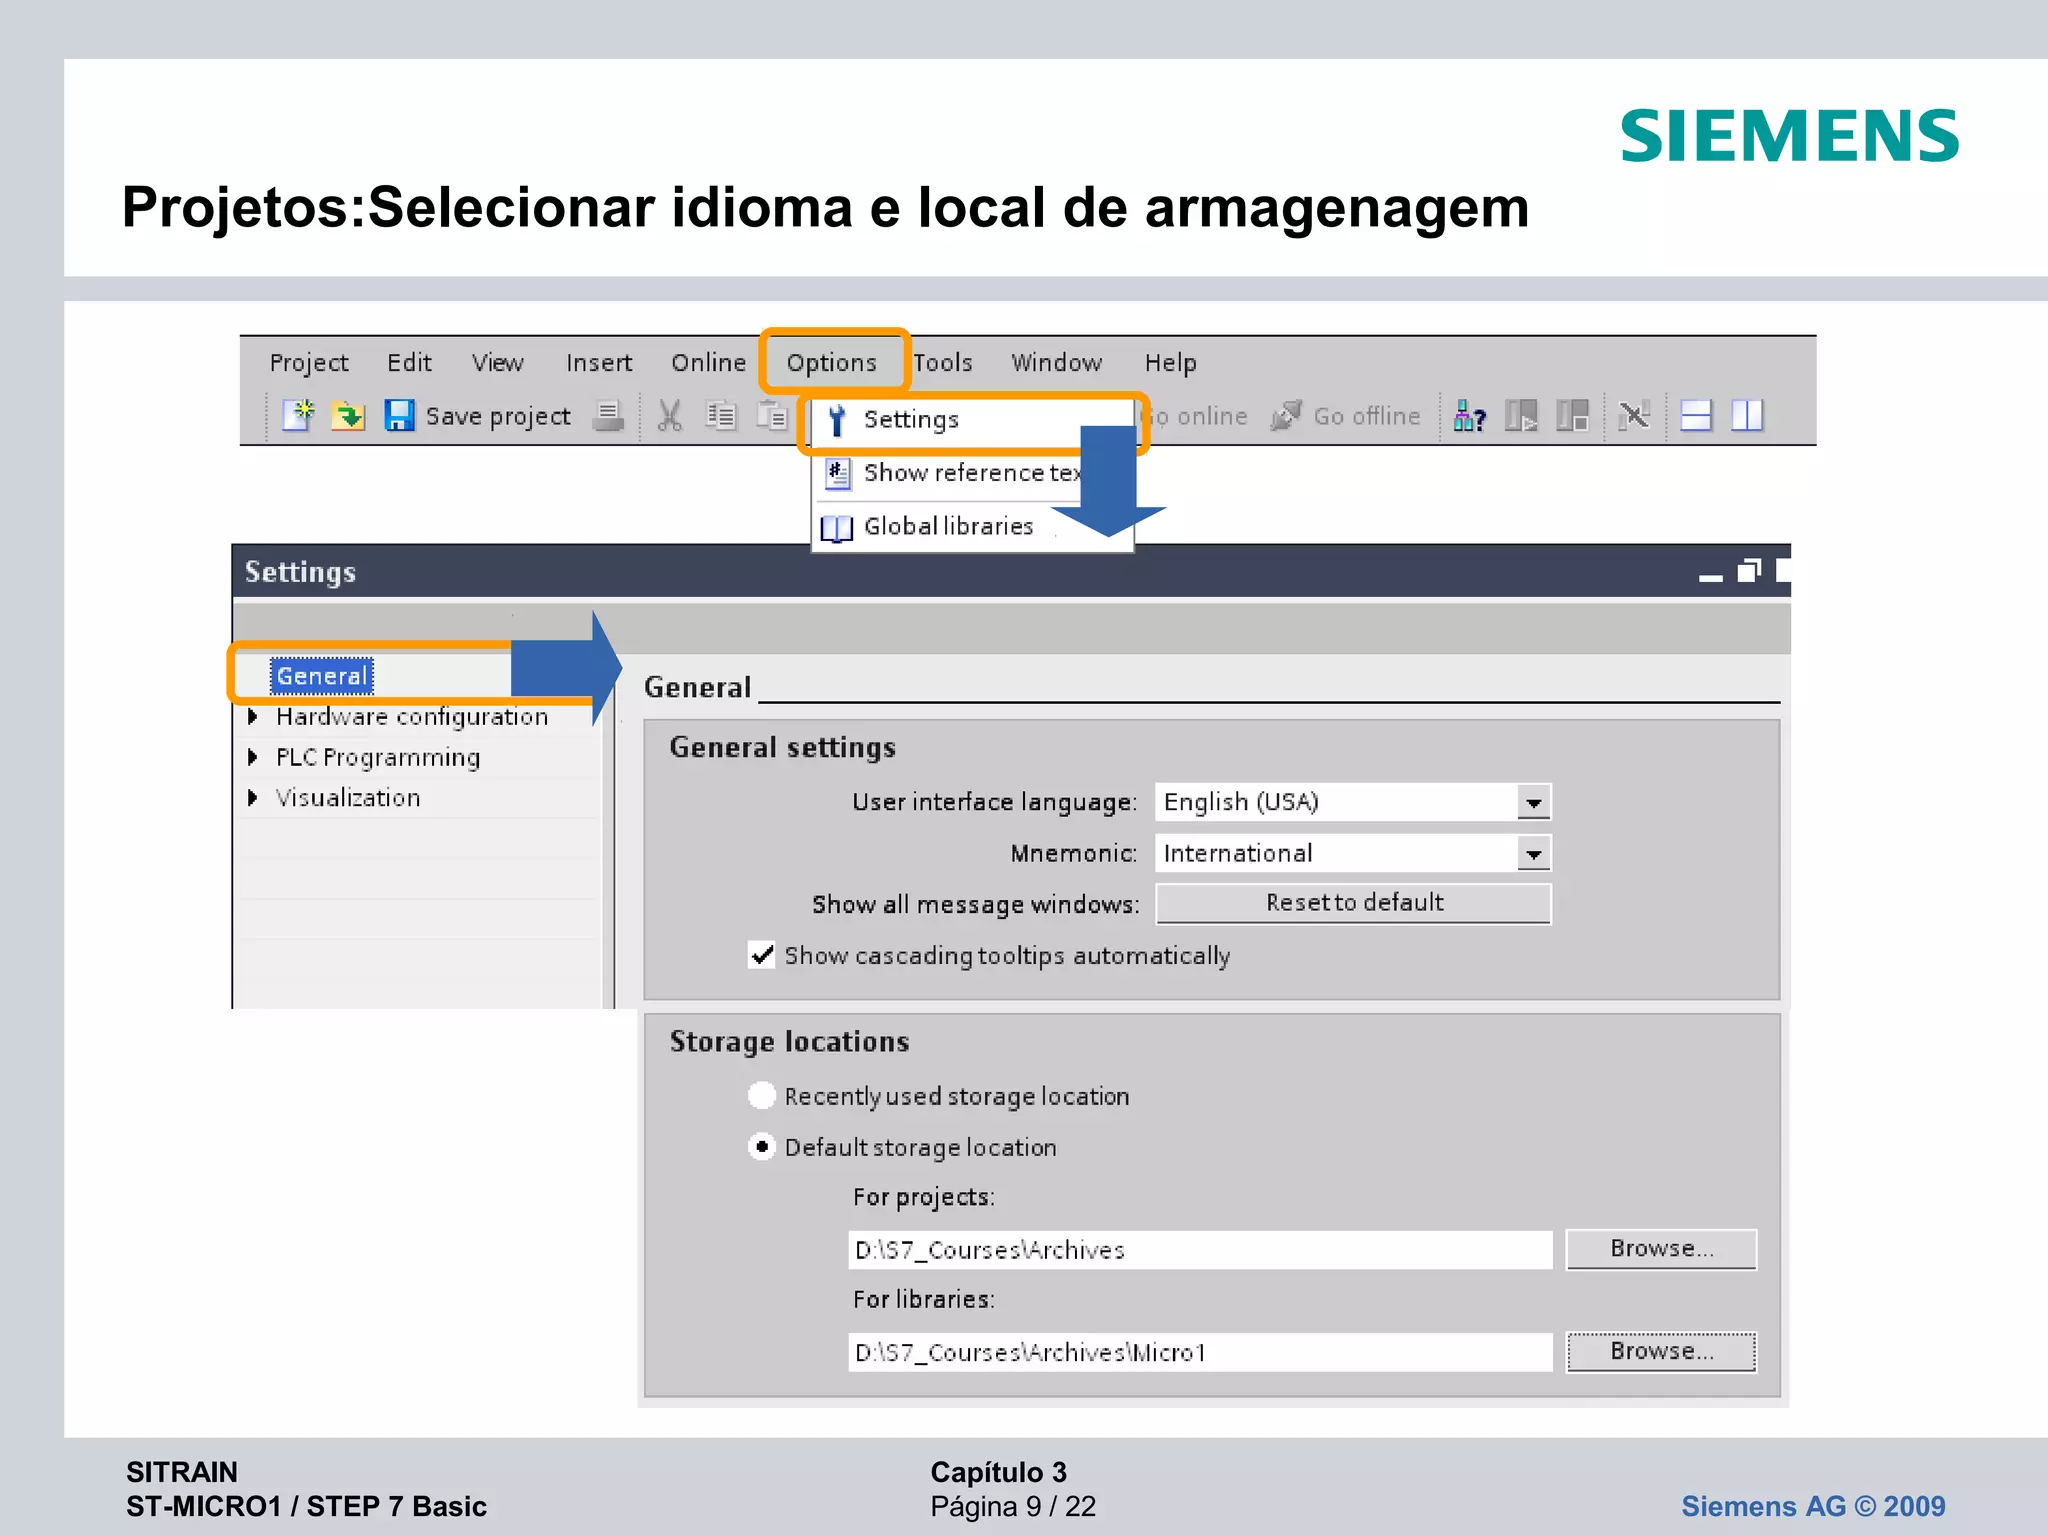Click the For projects path field

point(1200,1250)
